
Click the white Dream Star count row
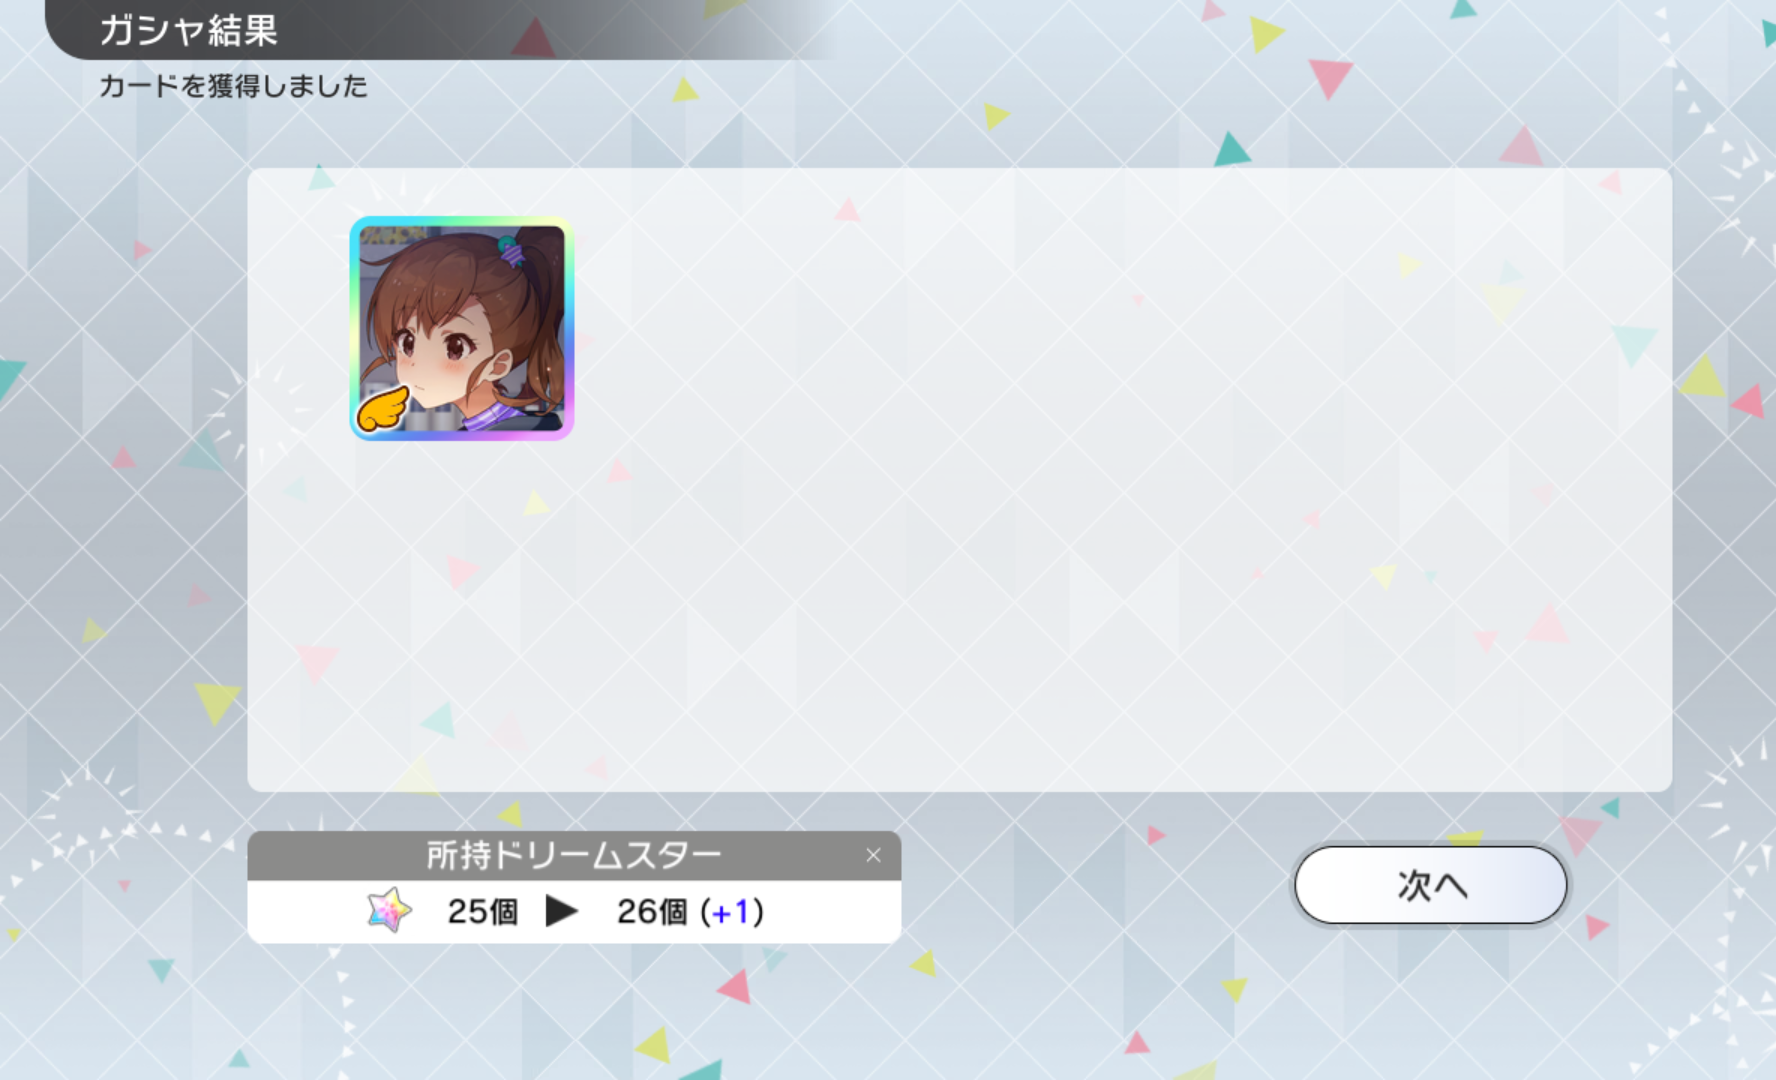point(574,911)
